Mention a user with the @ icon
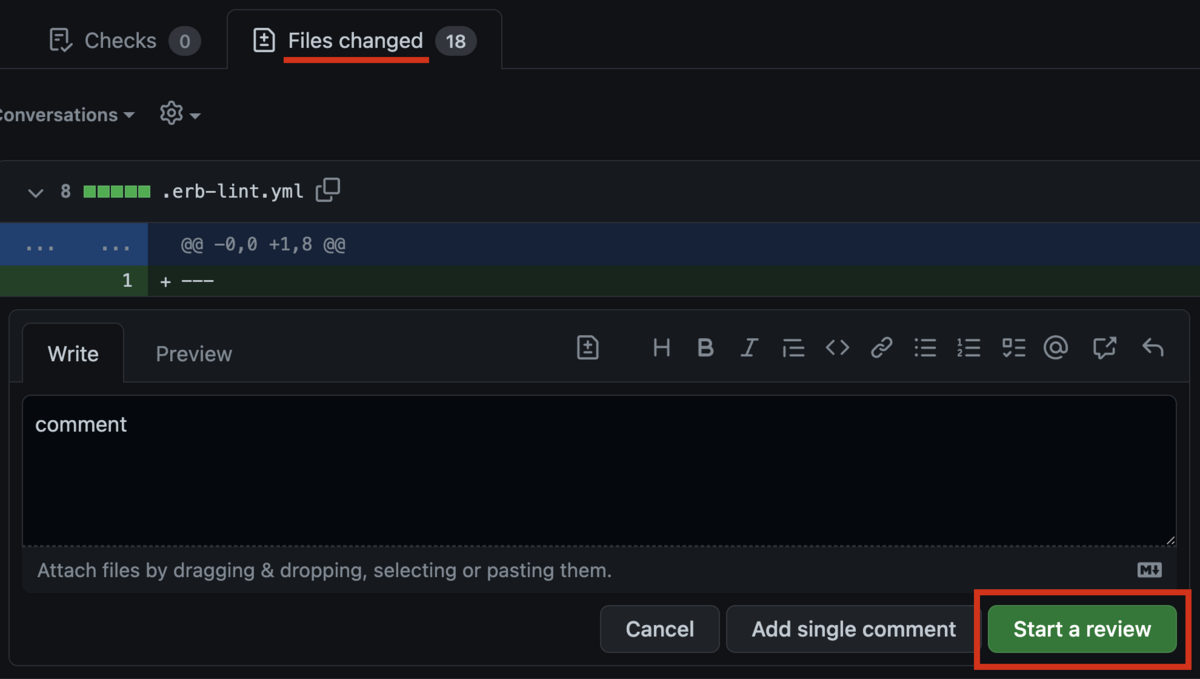1200x679 pixels. pyautogui.click(x=1056, y=347)
